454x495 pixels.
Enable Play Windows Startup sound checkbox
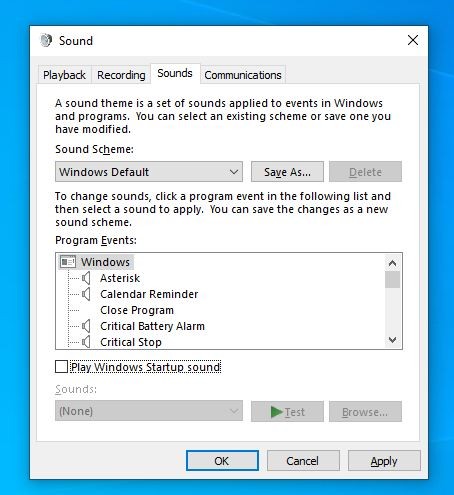(x=61, y=367)
